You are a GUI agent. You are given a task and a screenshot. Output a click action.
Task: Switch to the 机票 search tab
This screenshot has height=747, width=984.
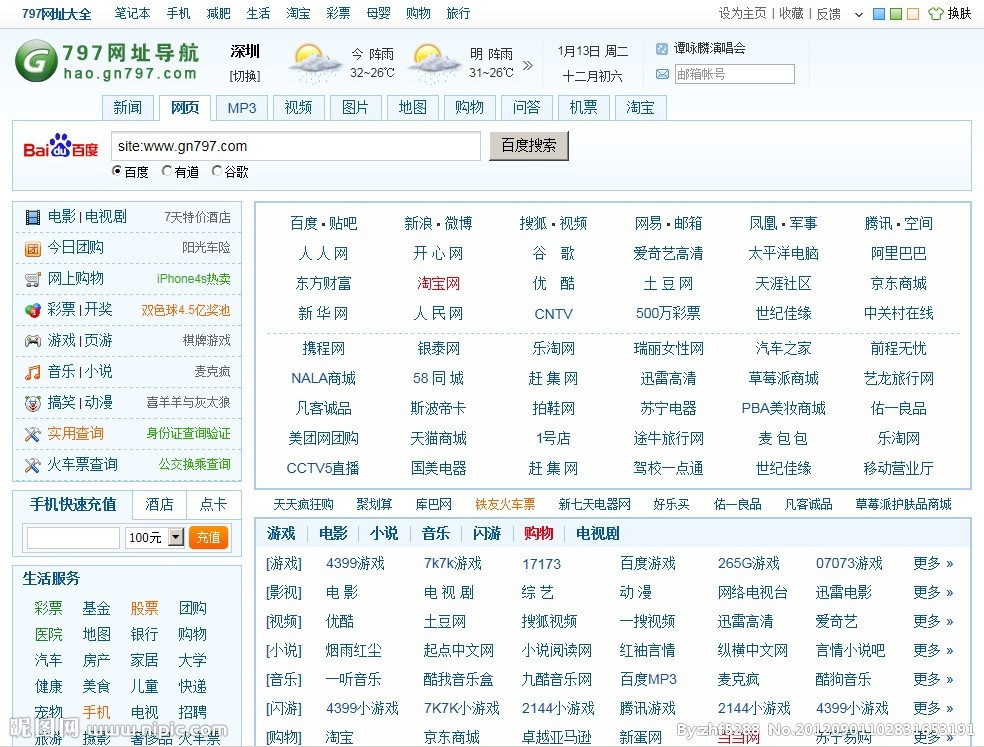tap(583, 108)
